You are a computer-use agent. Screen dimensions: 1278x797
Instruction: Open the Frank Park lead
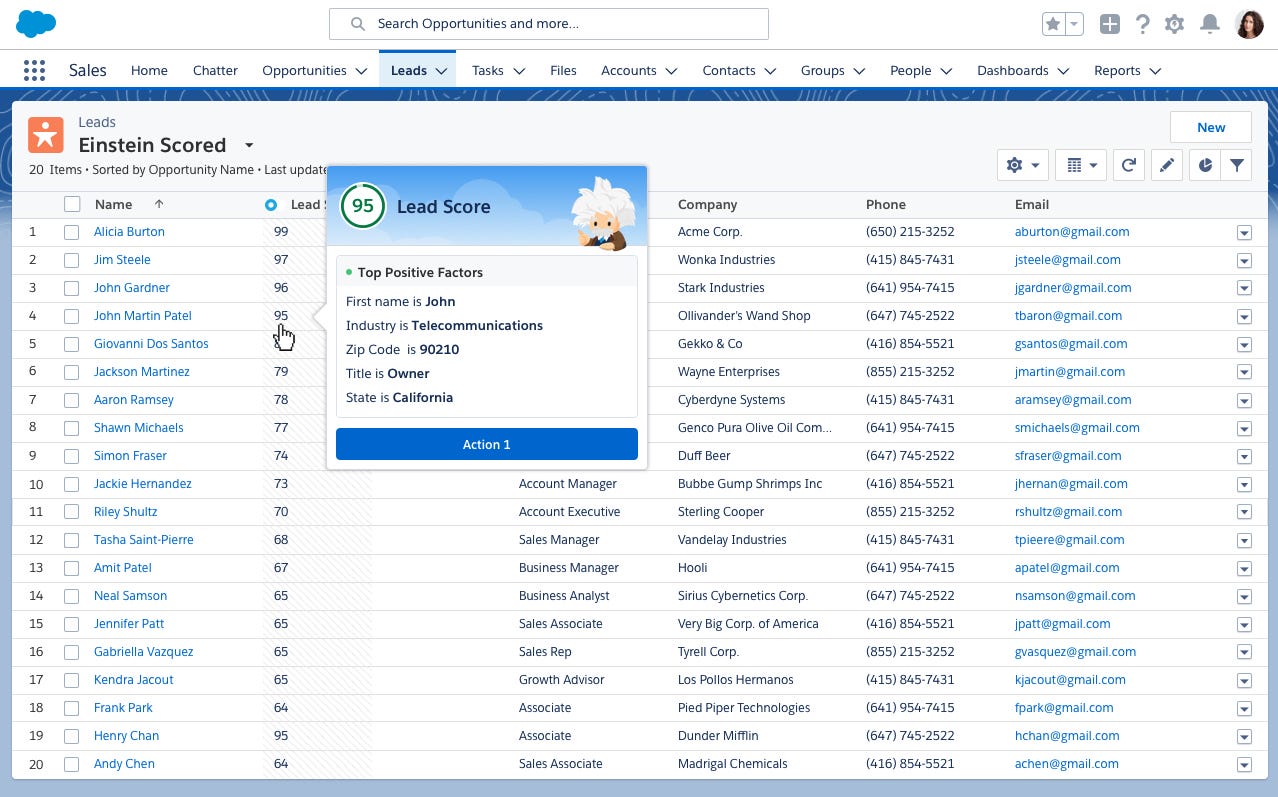click(x=123, y=708)
